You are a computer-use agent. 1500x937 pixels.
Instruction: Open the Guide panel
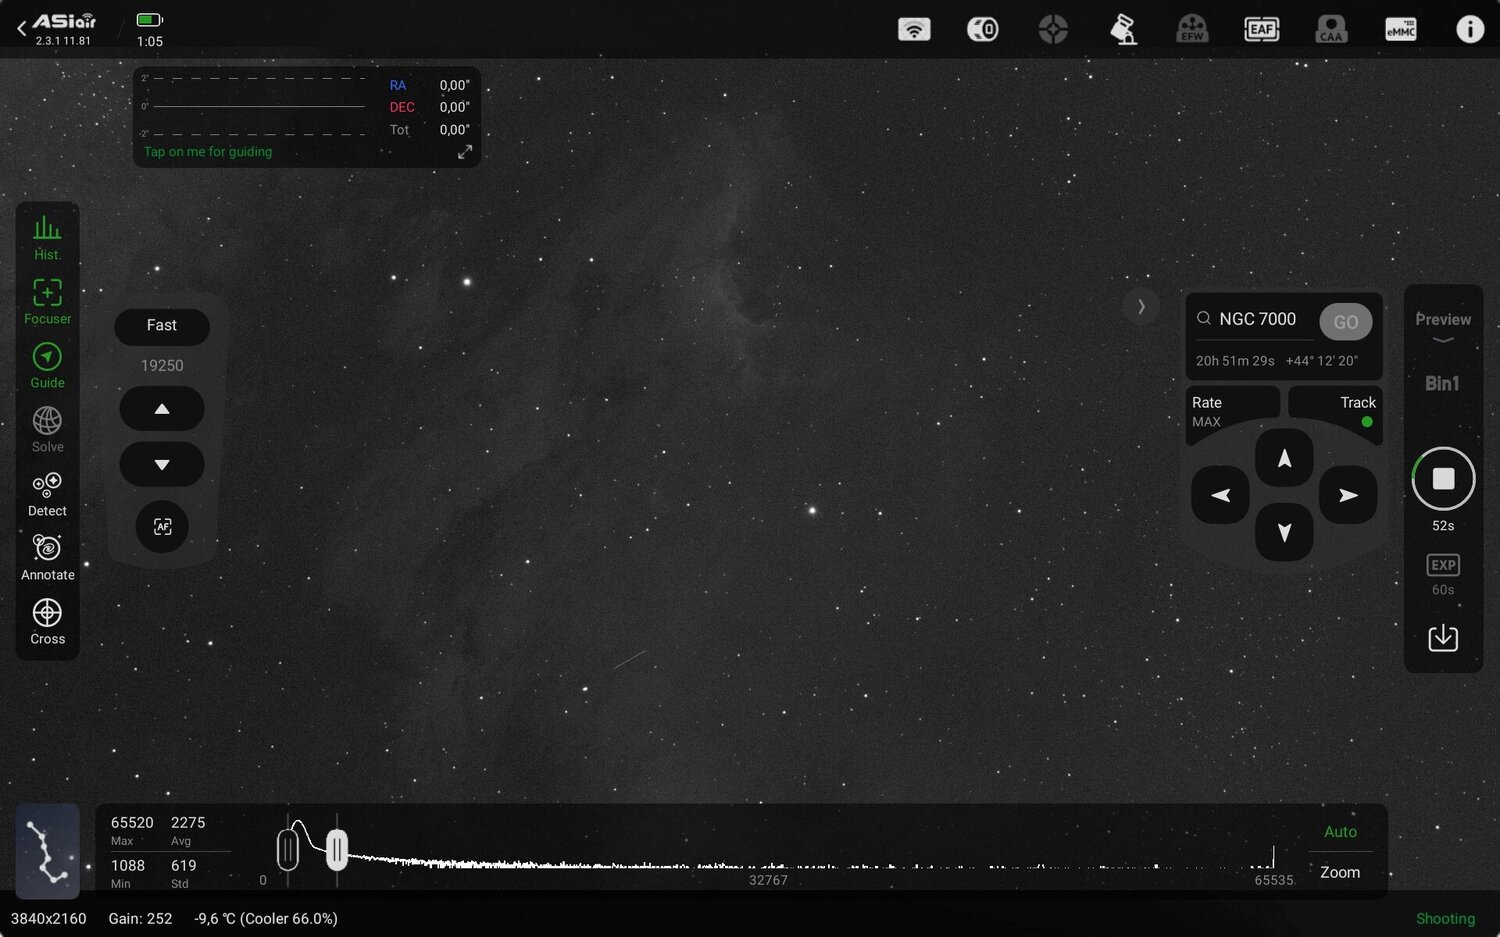[47, 365]
